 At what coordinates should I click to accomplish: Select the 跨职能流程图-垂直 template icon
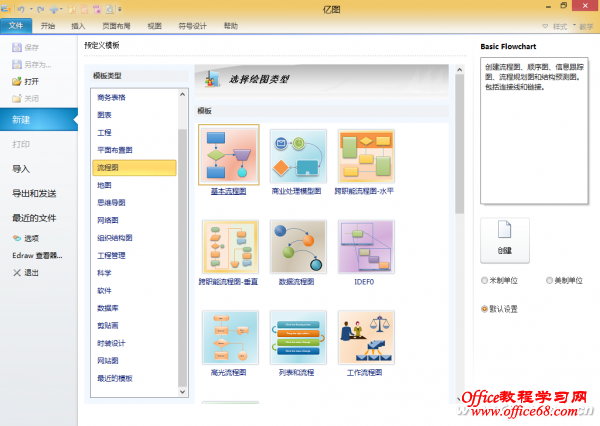(230, 247)
